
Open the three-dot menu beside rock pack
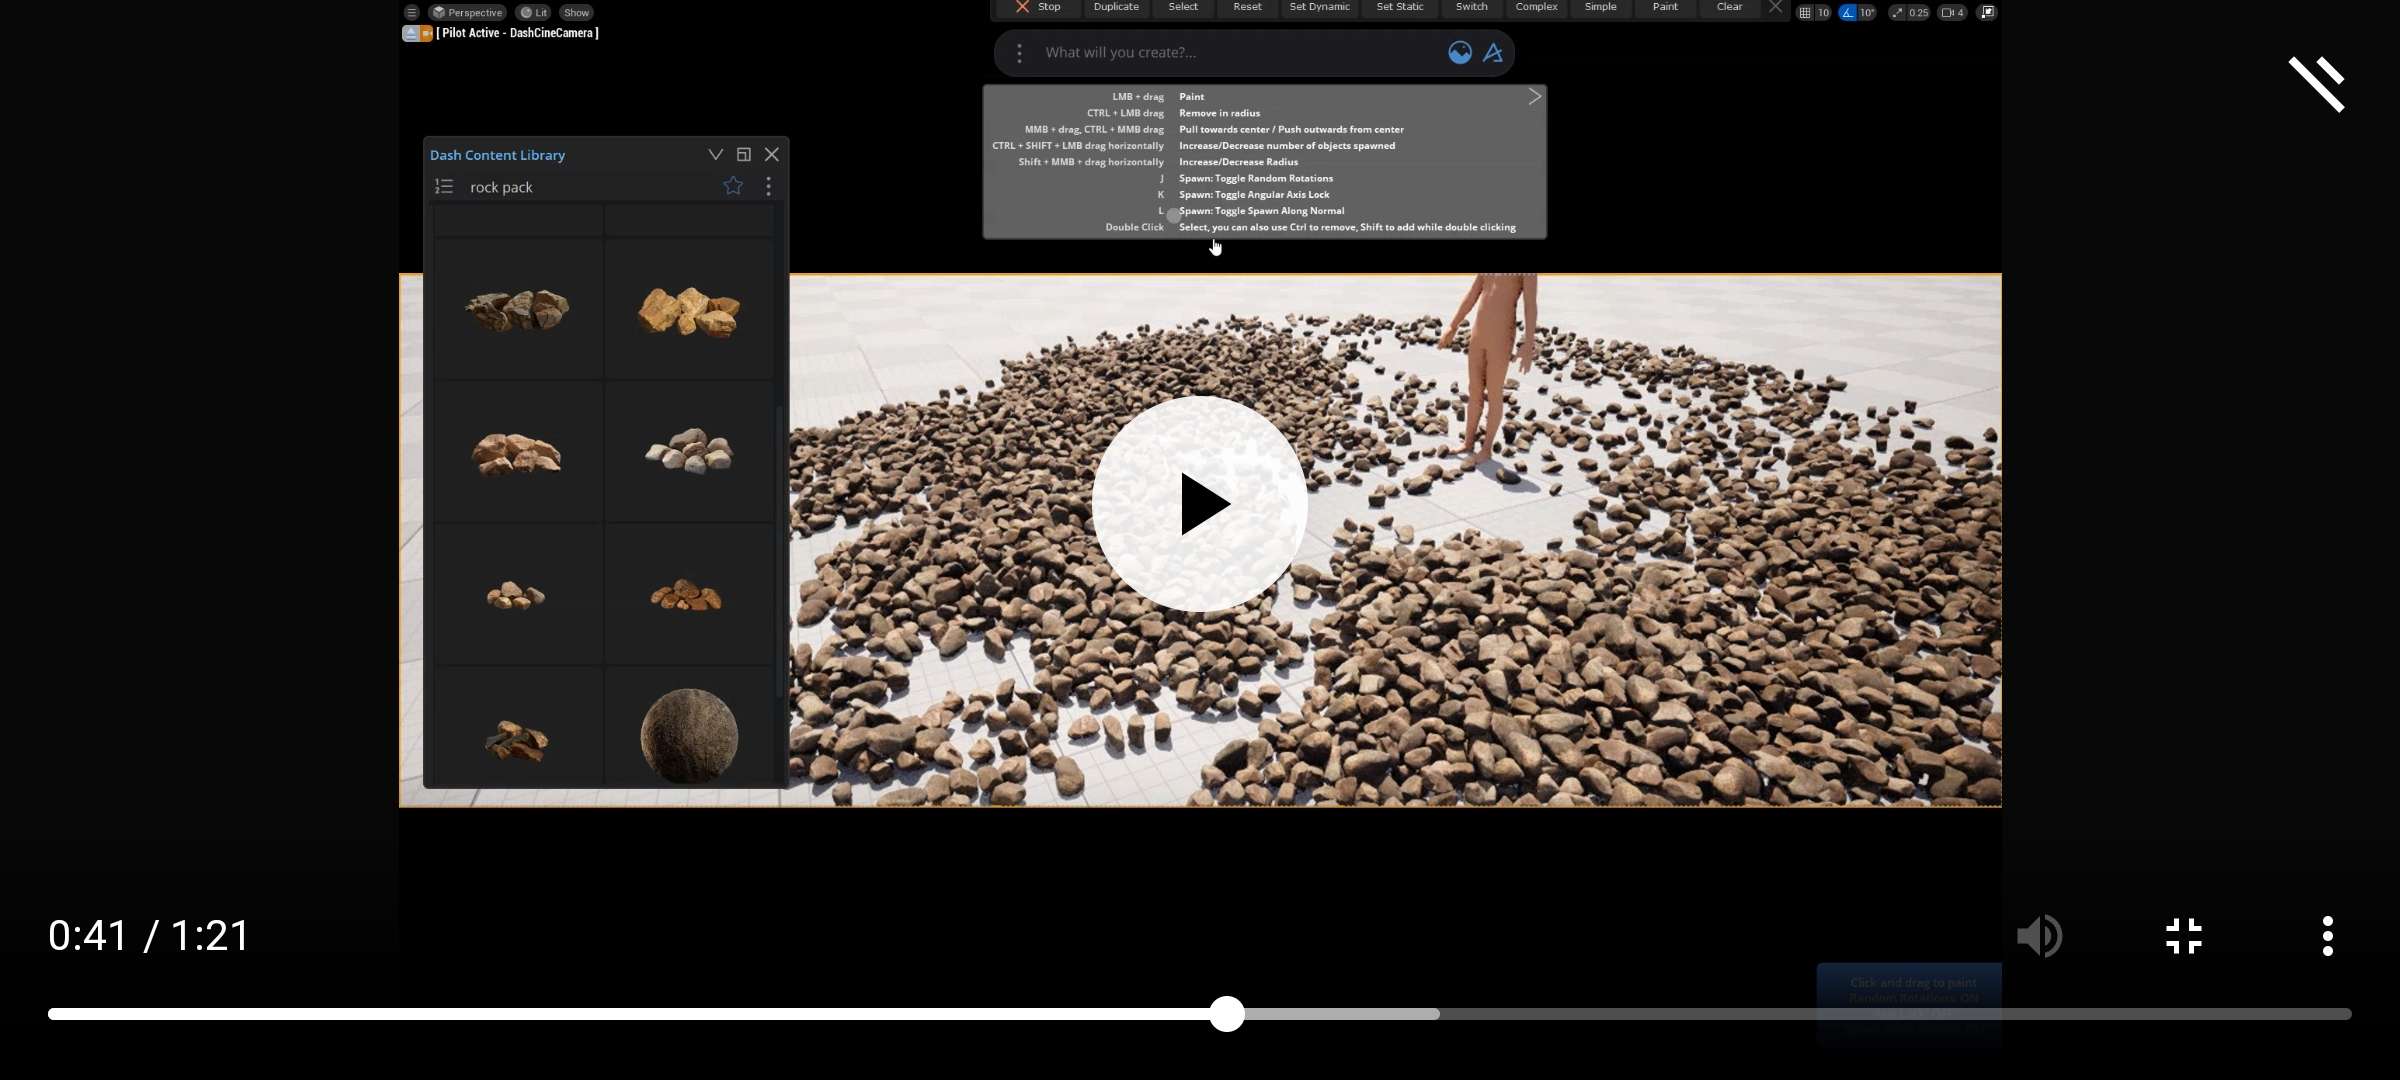(x=768, y=186)
